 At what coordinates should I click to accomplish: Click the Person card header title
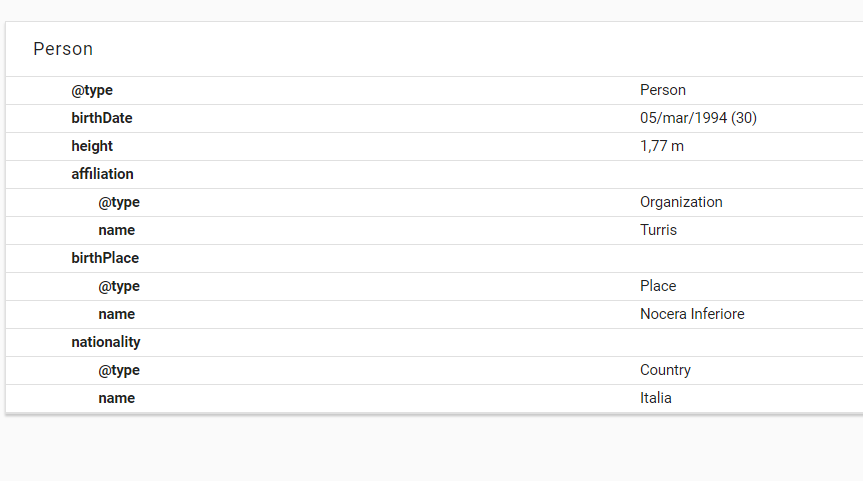pyautogui.click(x=63, y=49)
